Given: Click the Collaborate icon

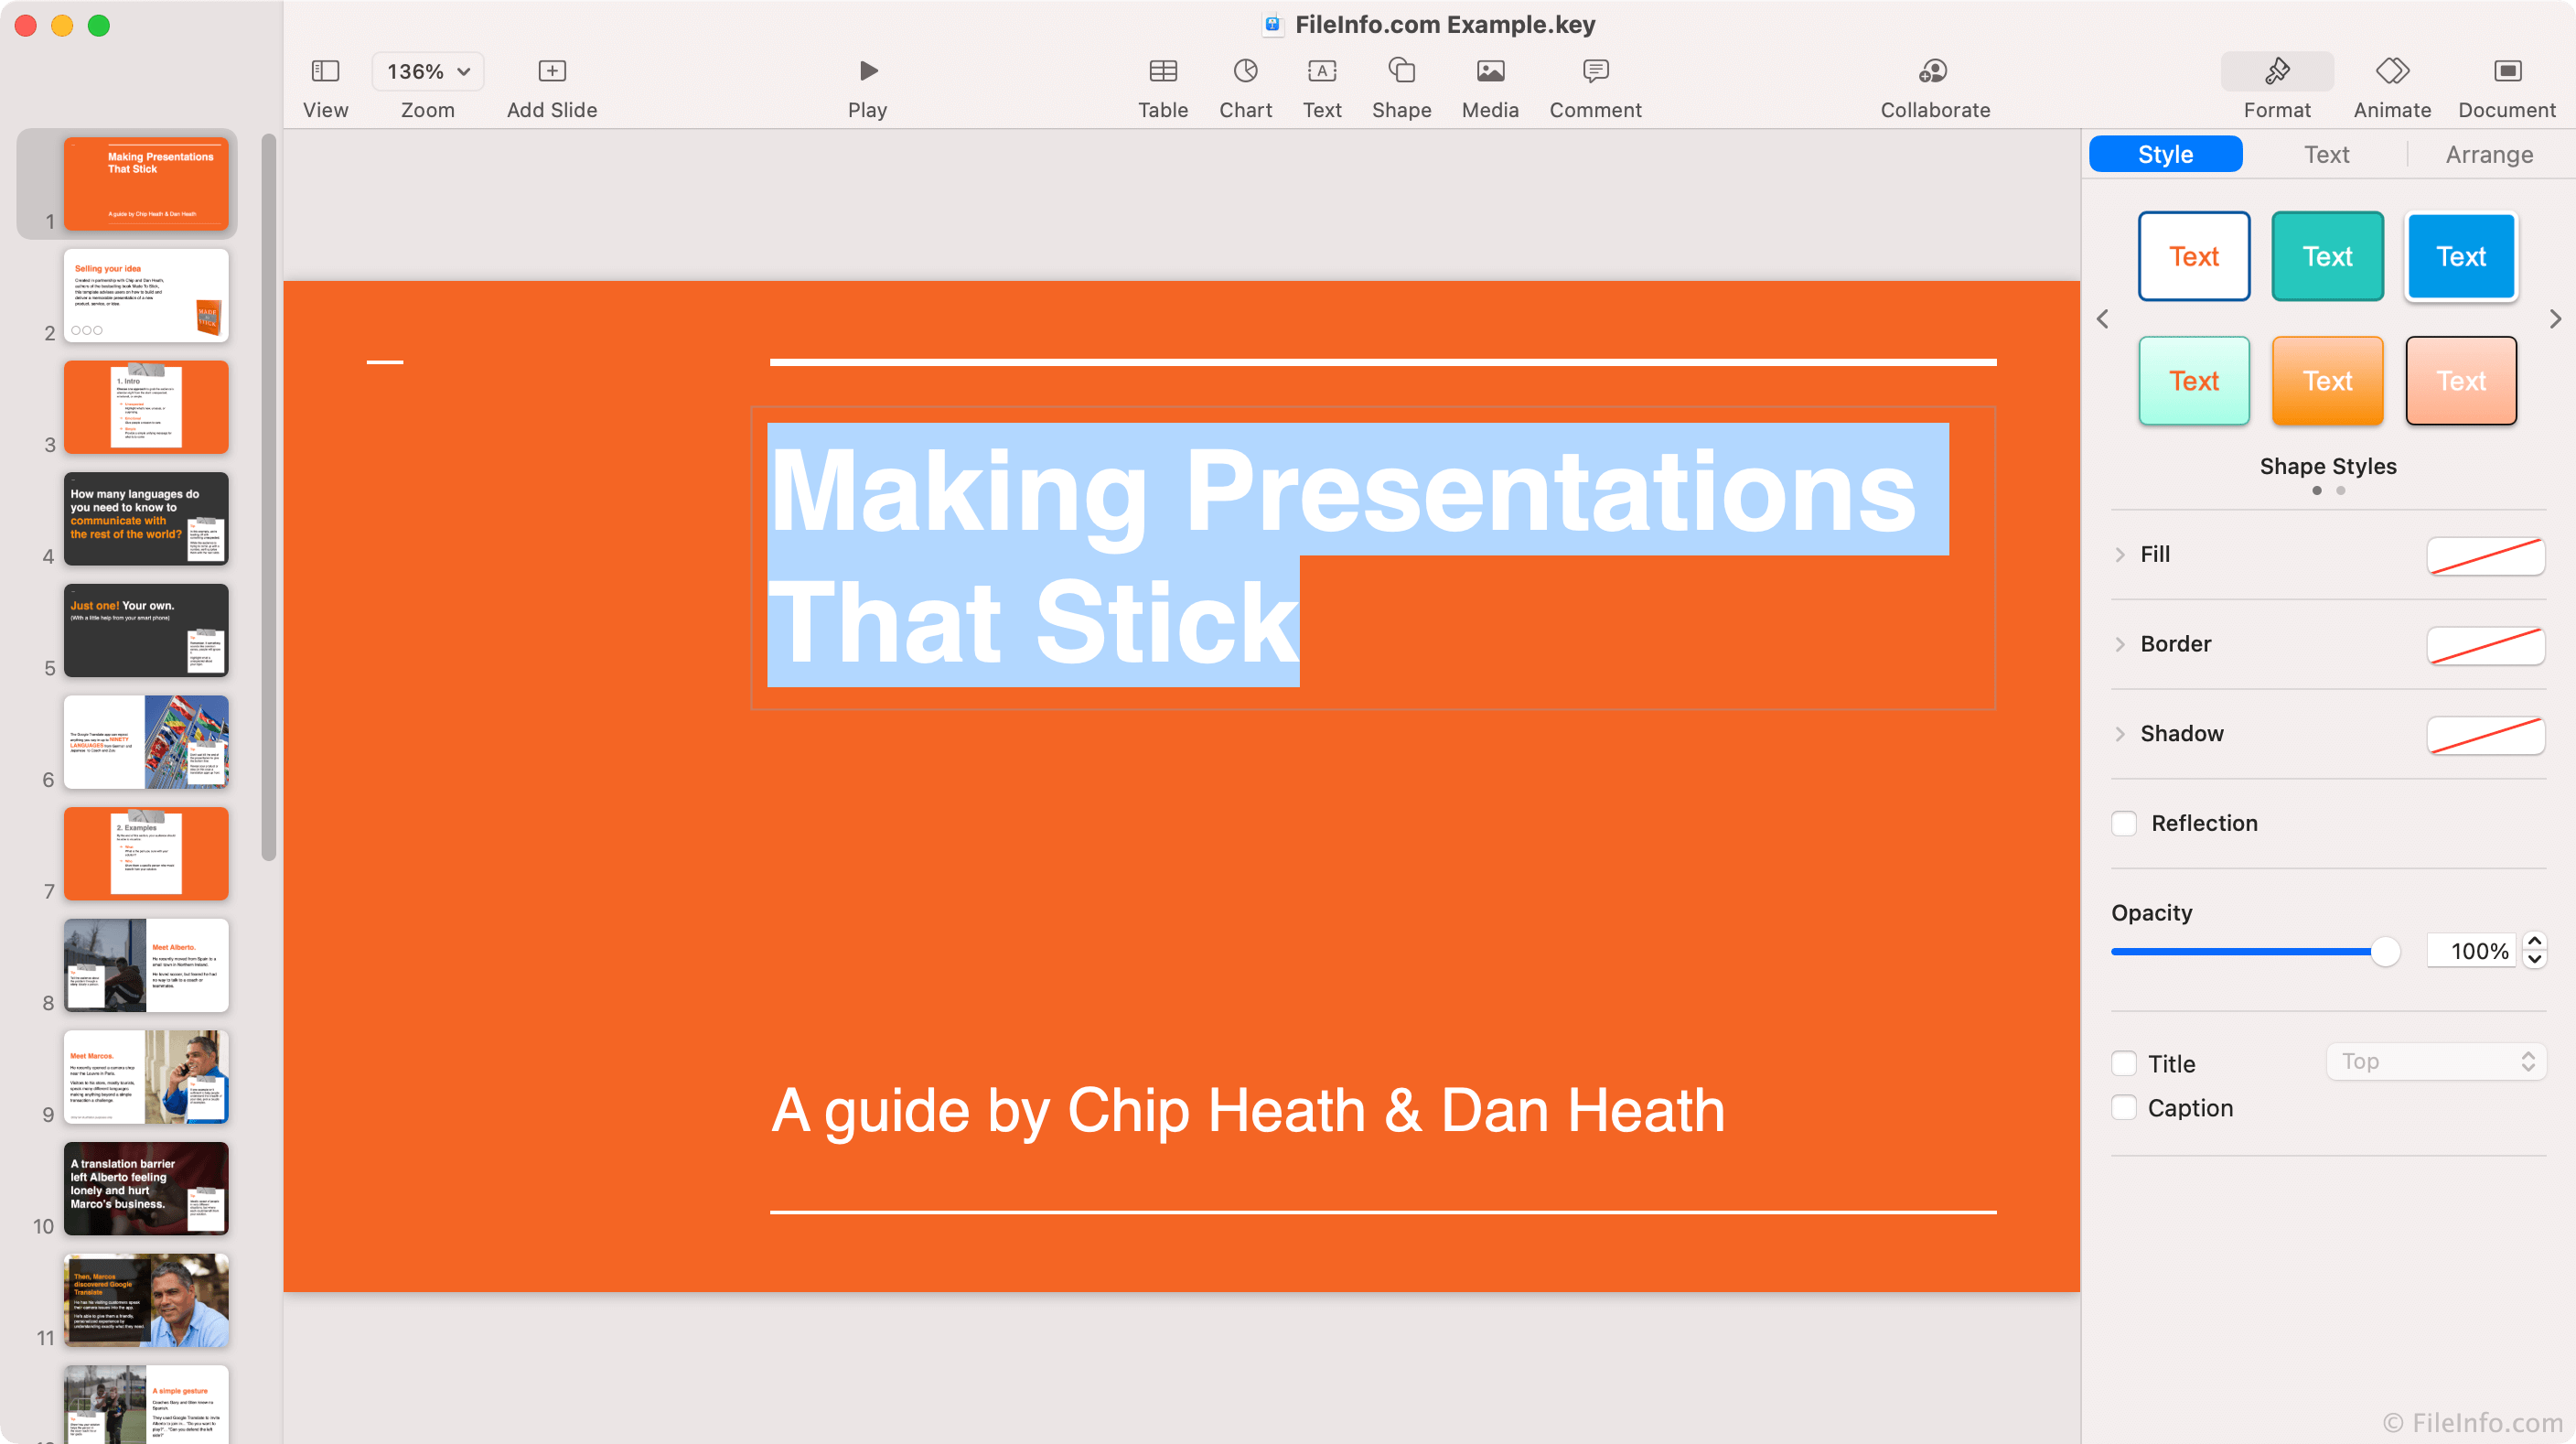Looking at the screenshot, I should 1936,70.
